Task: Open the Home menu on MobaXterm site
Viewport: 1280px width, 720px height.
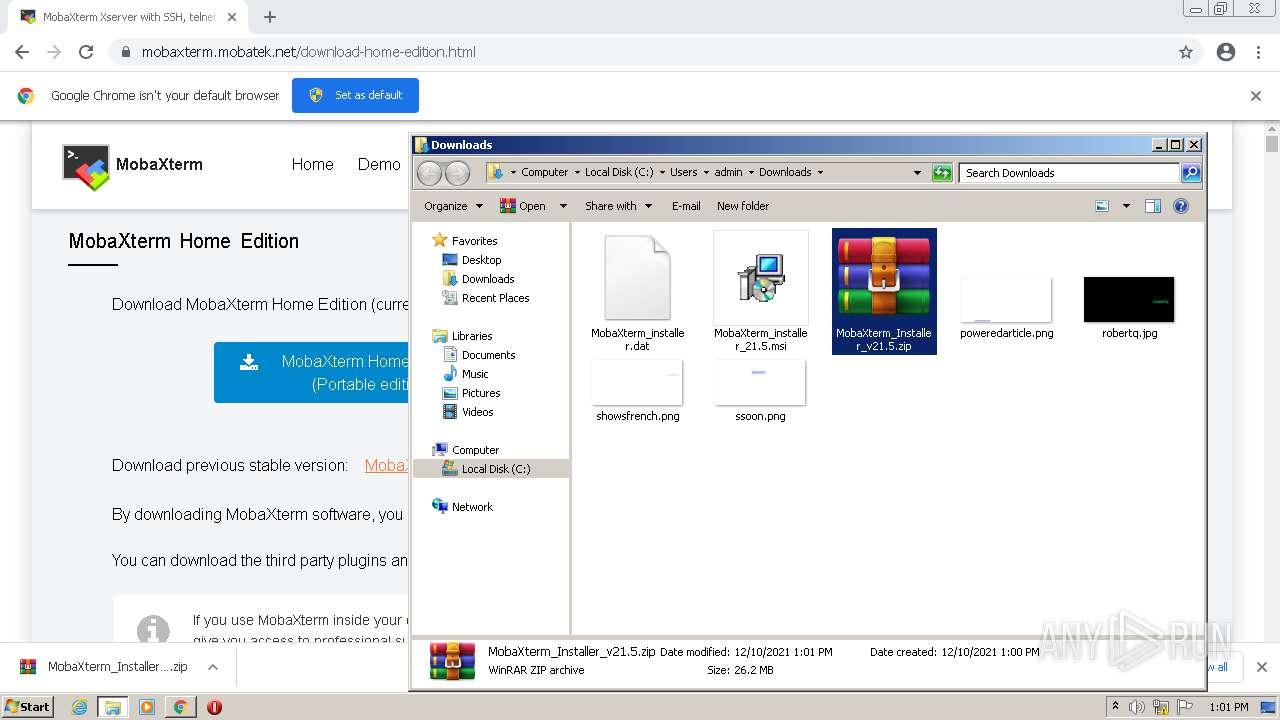Action: click(x=312, y=164)
